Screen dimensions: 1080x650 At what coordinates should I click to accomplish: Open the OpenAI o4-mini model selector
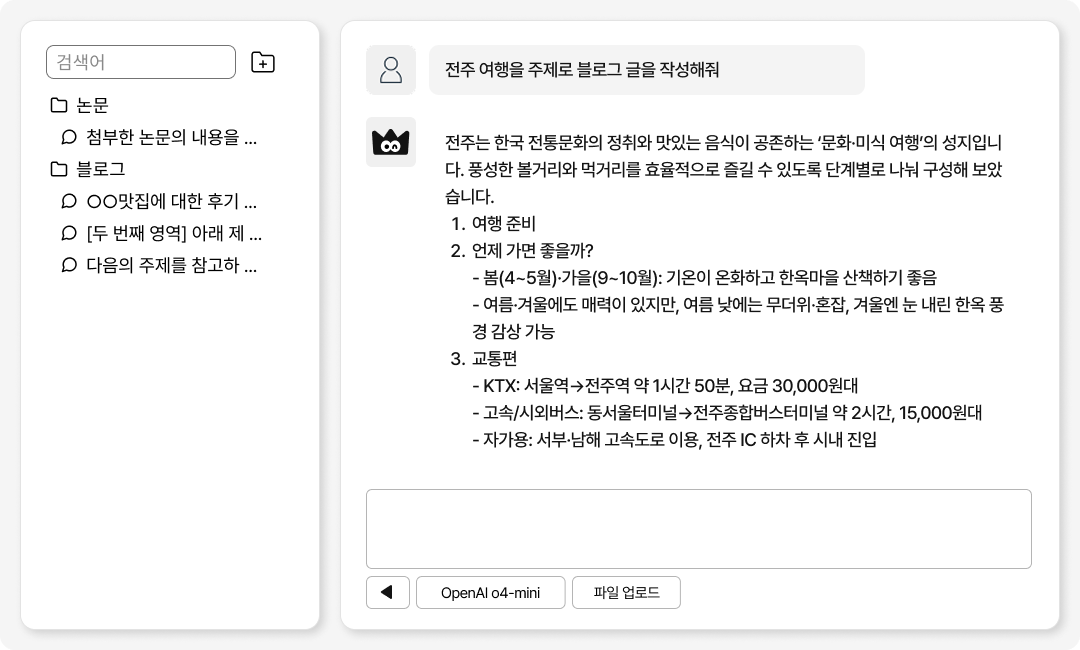[490, 592]
